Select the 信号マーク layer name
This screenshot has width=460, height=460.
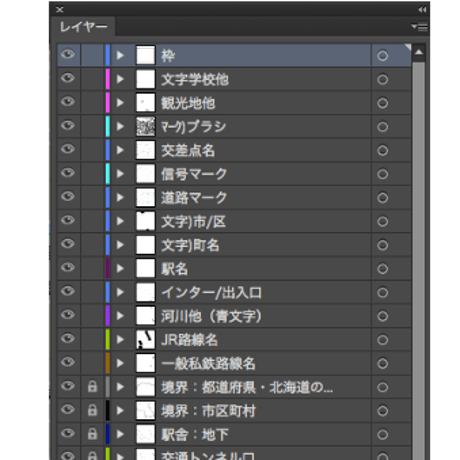click(194, 174)
